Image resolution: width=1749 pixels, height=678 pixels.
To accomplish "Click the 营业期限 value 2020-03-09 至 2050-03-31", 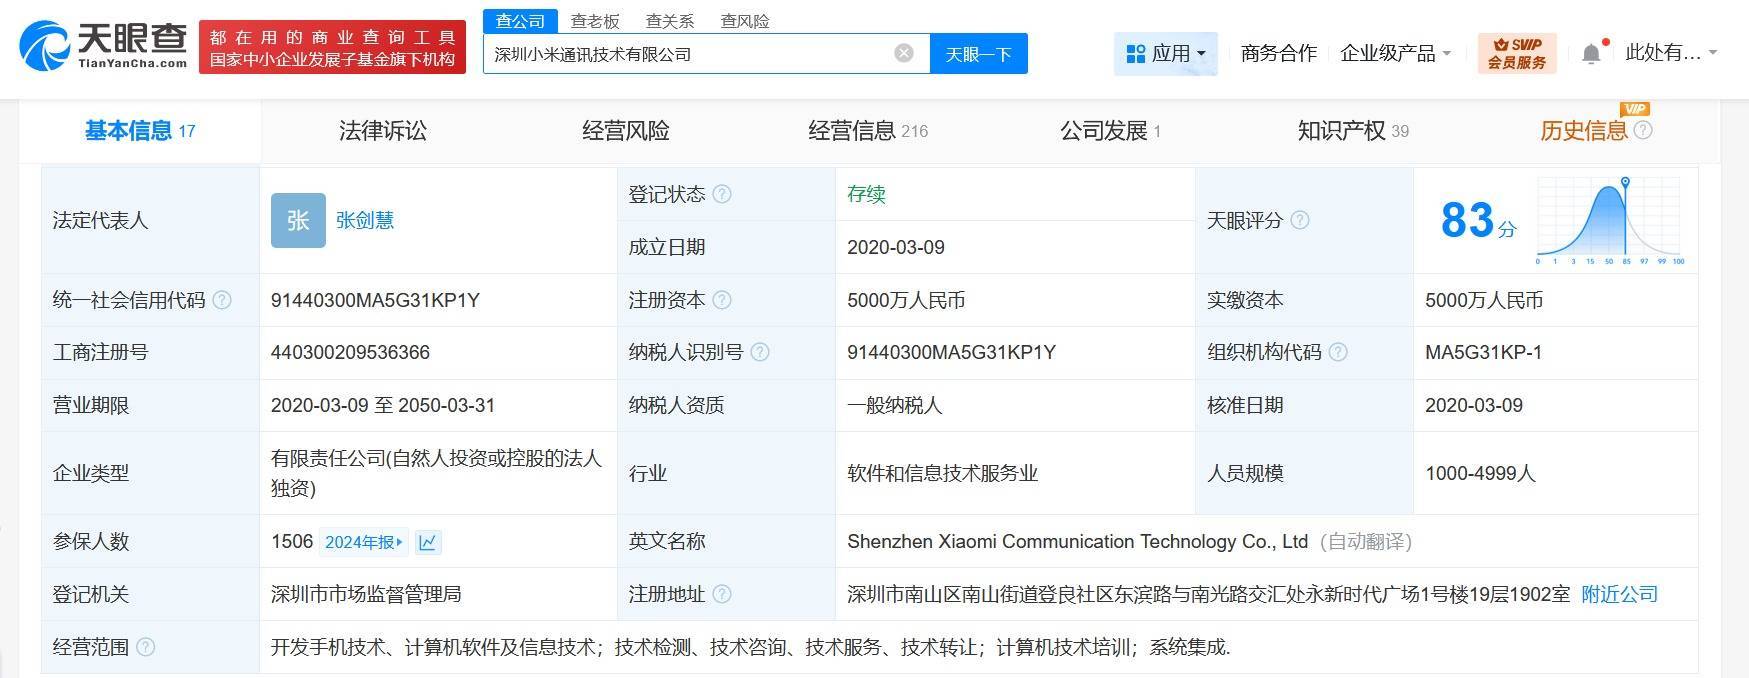I will pyautogui.click(x=382, y=405).
